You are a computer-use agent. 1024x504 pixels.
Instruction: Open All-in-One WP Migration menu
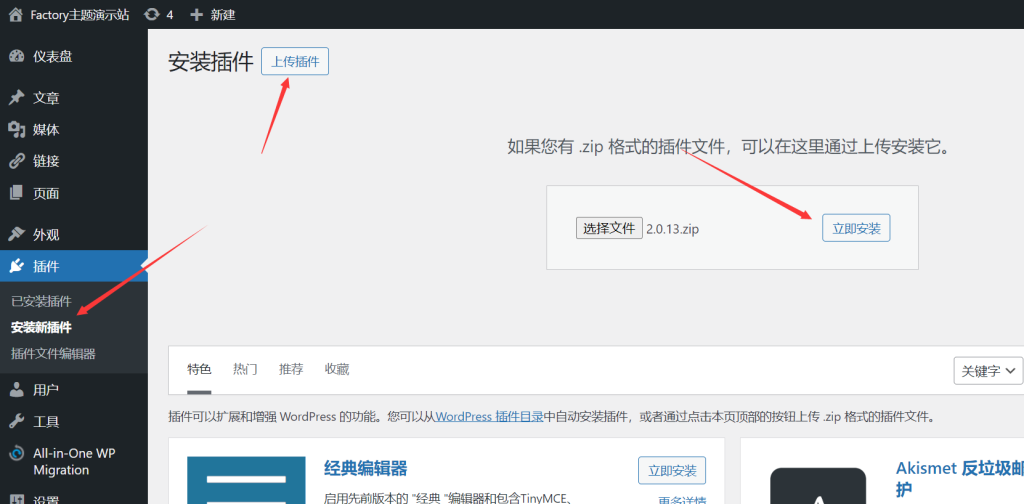[x=74, y=461]
